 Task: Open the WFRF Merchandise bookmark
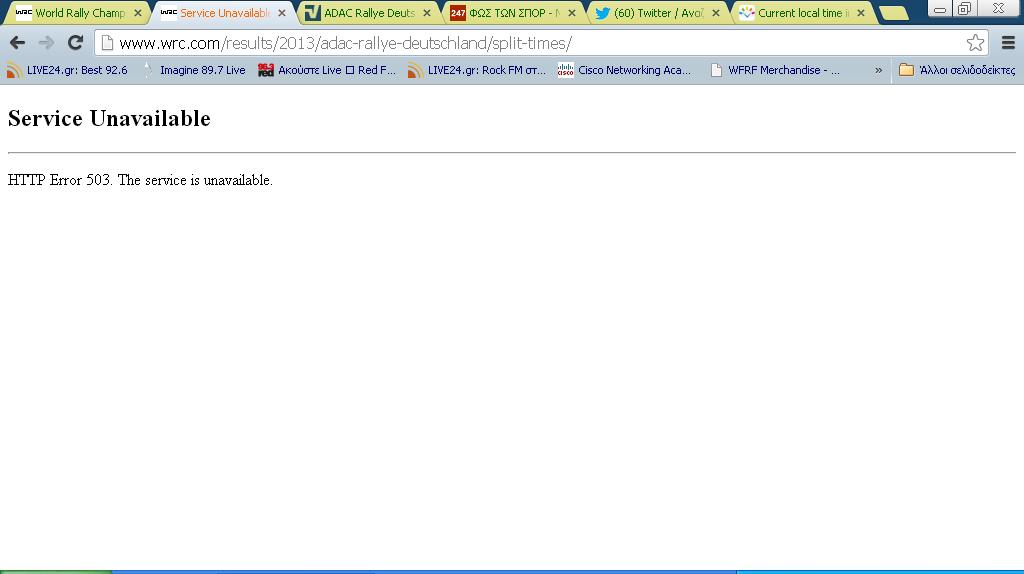click(x=774, y=70)
